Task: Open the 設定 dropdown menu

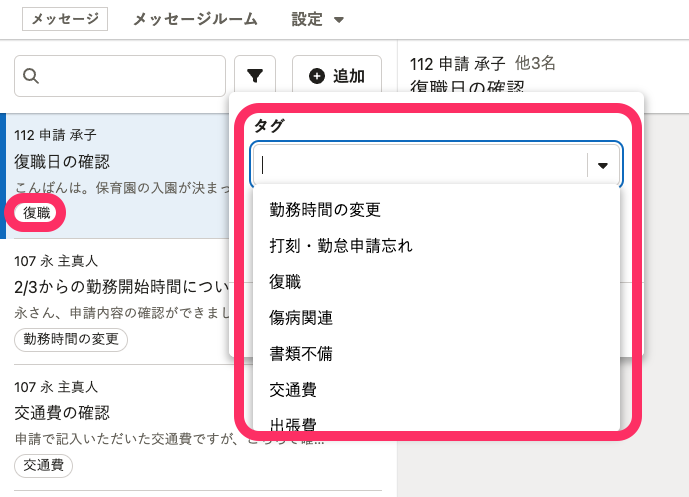Action: point(318,19)
